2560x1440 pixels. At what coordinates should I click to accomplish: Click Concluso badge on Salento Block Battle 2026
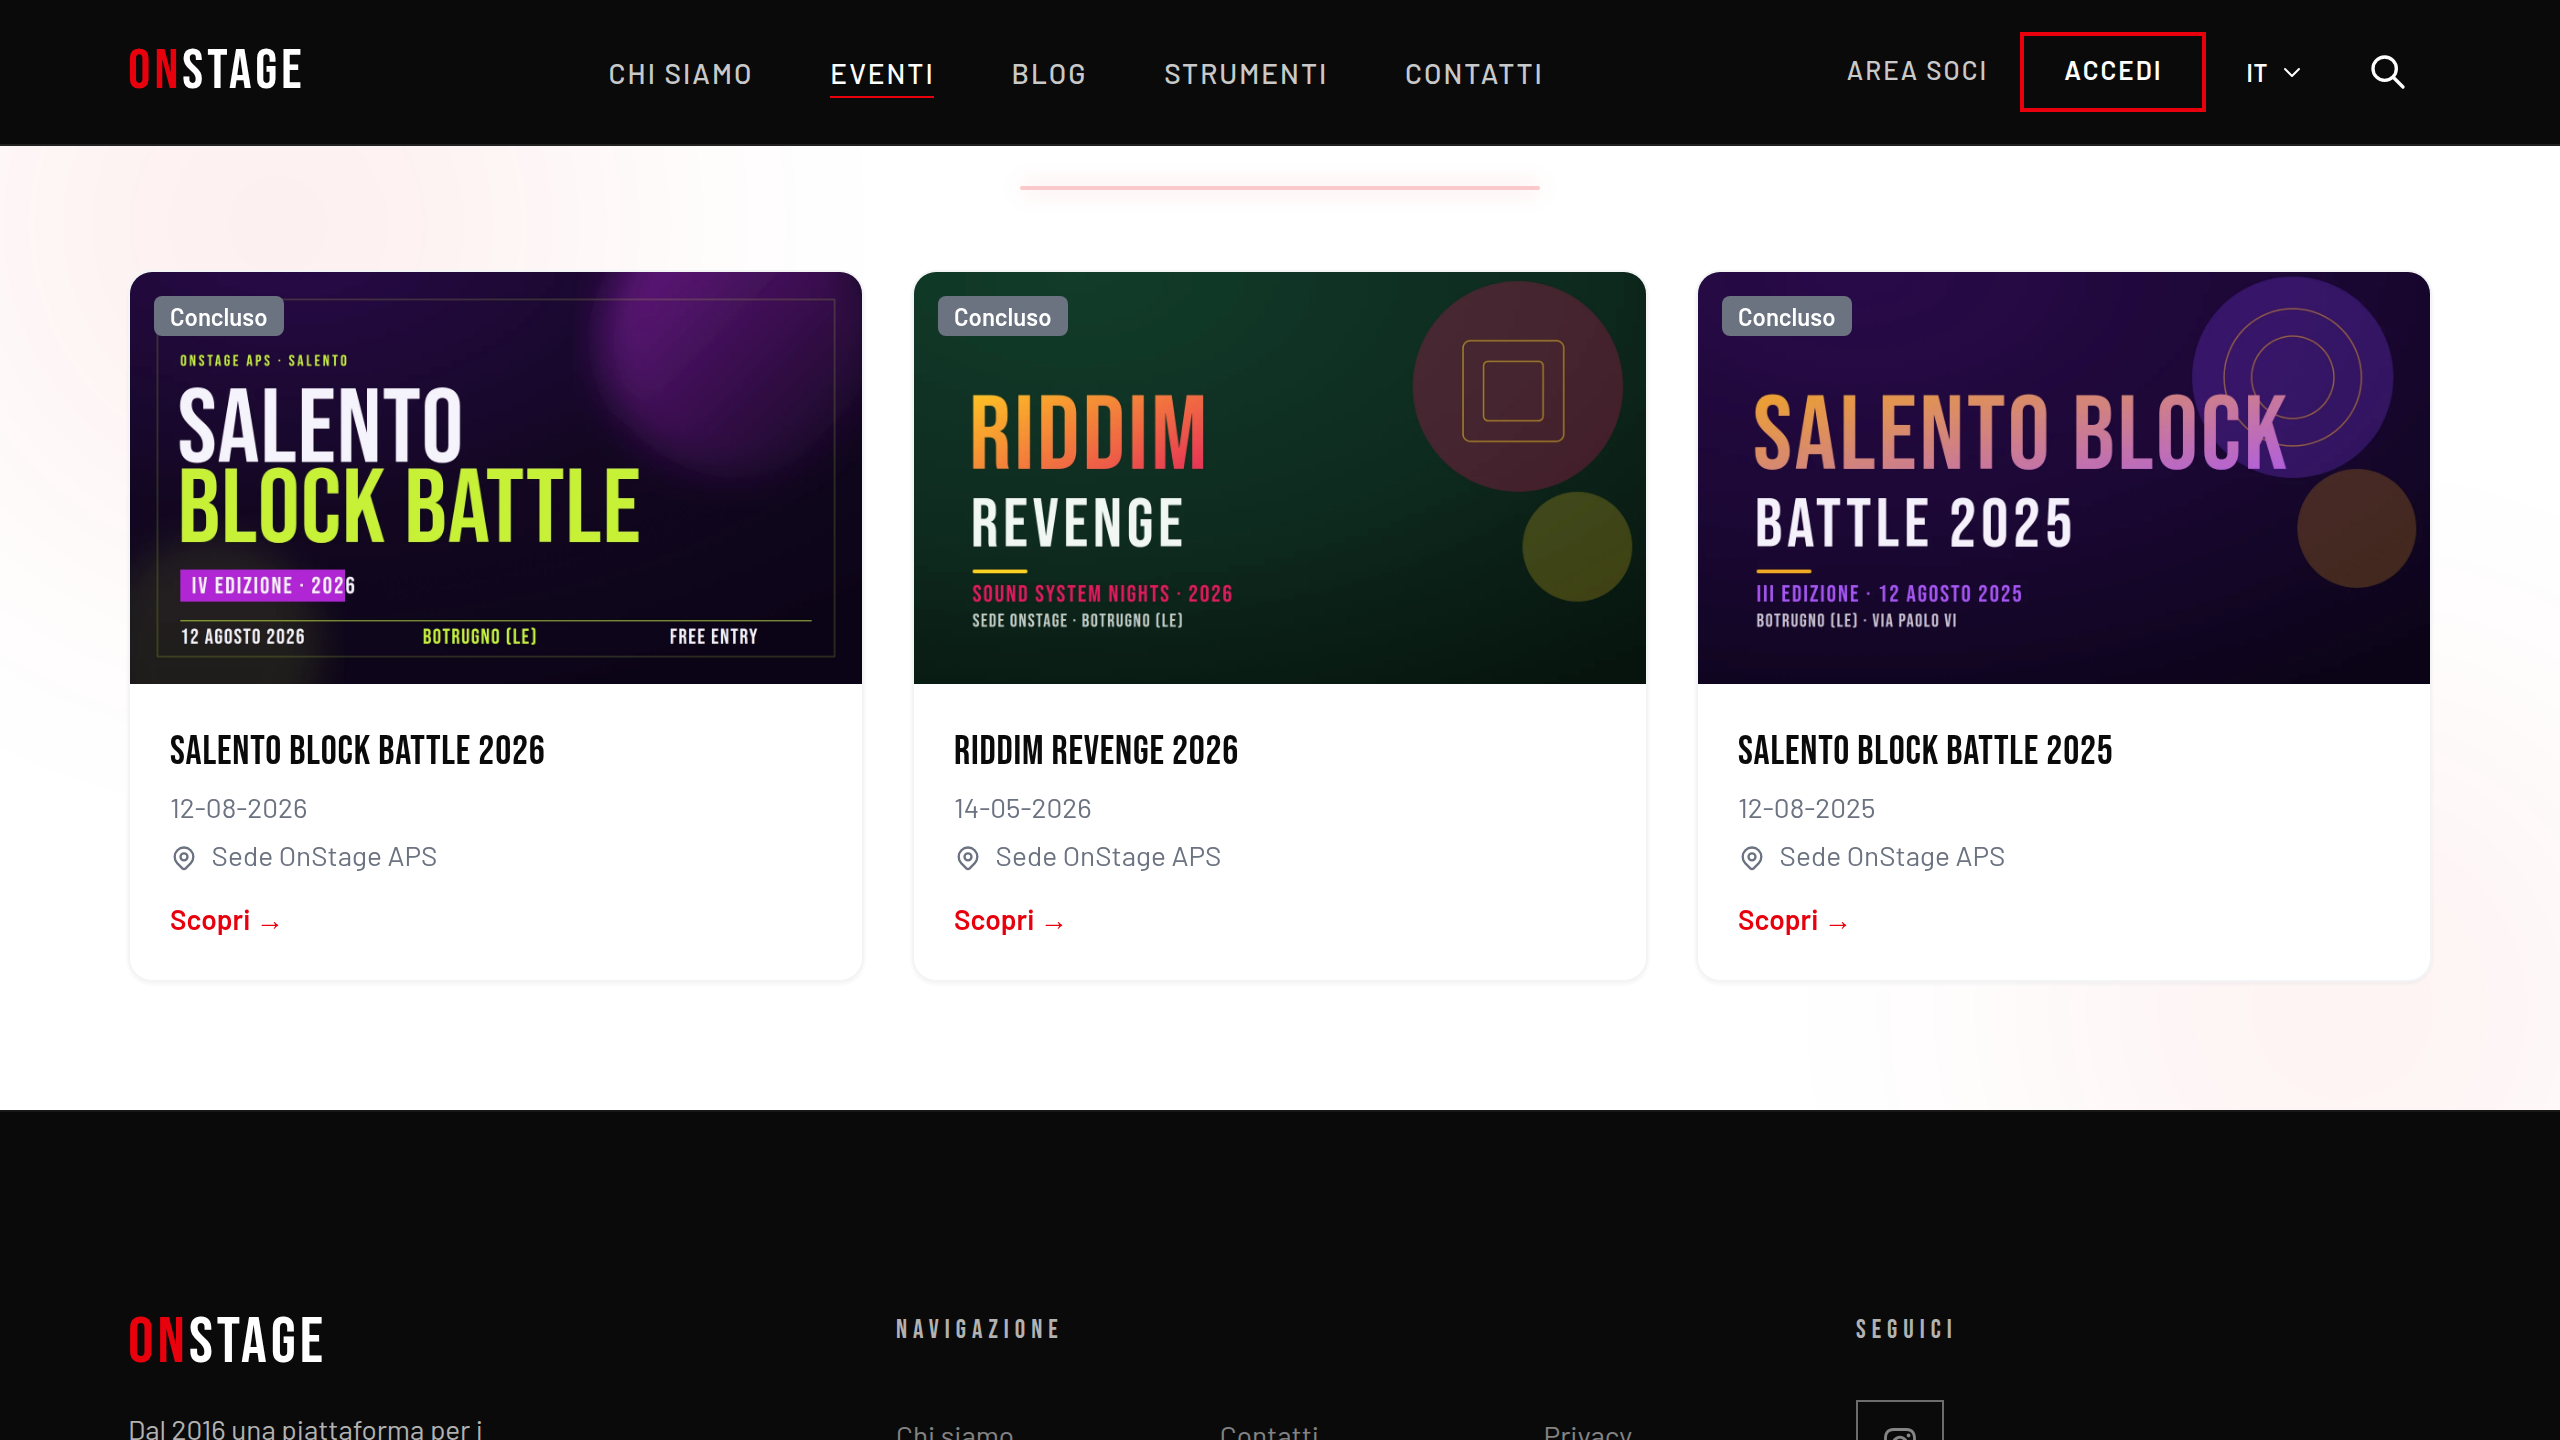coord(218,317)
